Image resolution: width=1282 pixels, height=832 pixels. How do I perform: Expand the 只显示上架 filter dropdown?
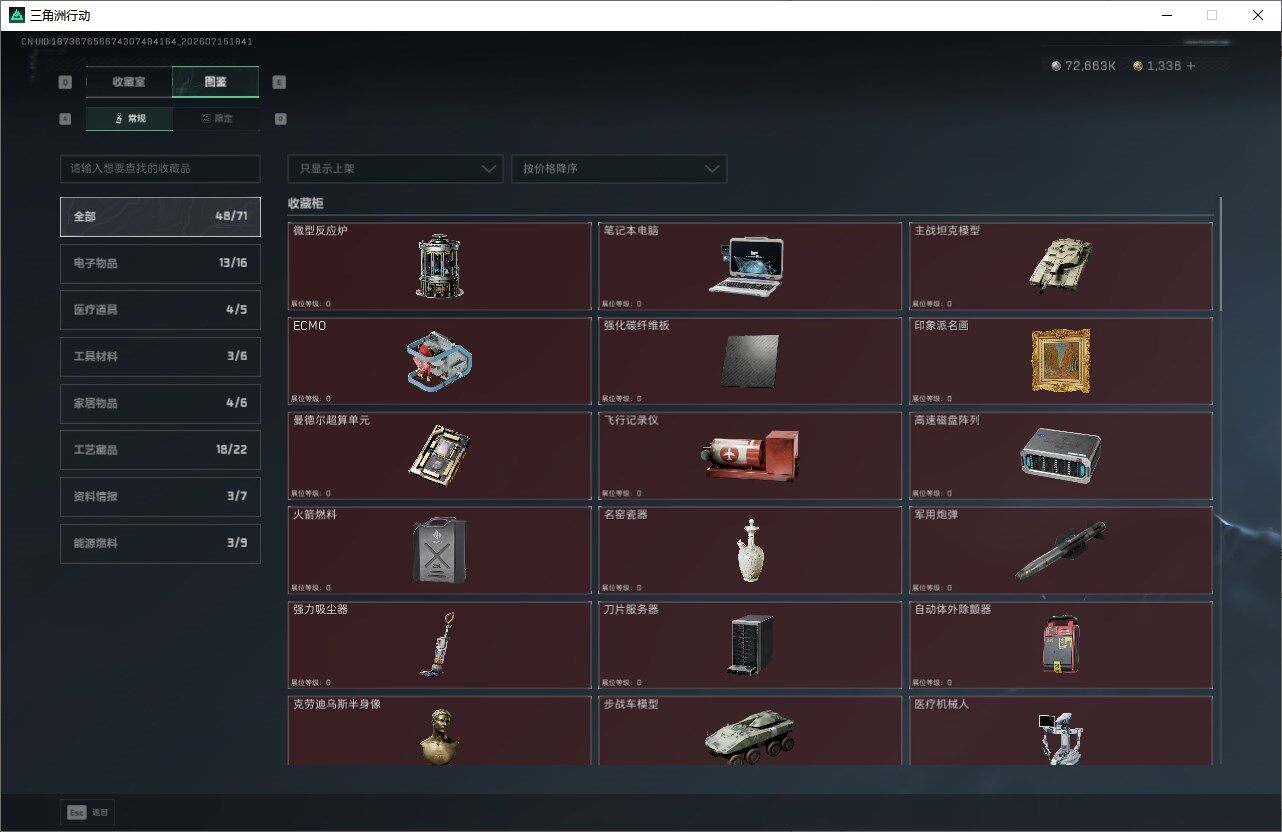395,169
